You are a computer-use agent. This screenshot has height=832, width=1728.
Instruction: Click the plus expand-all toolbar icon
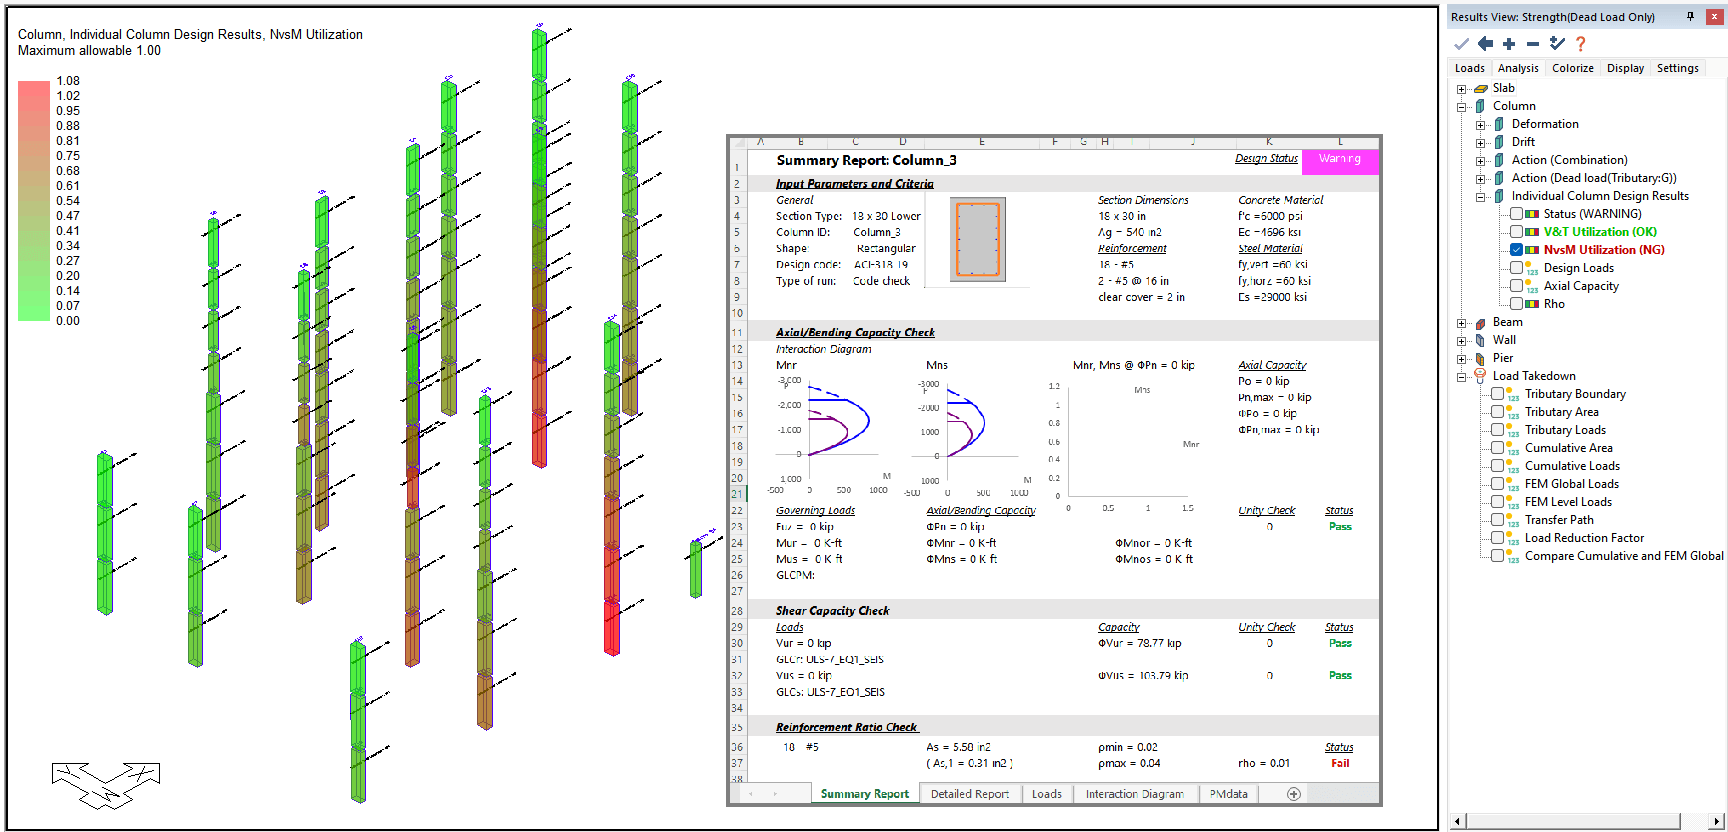(1509, 44)
